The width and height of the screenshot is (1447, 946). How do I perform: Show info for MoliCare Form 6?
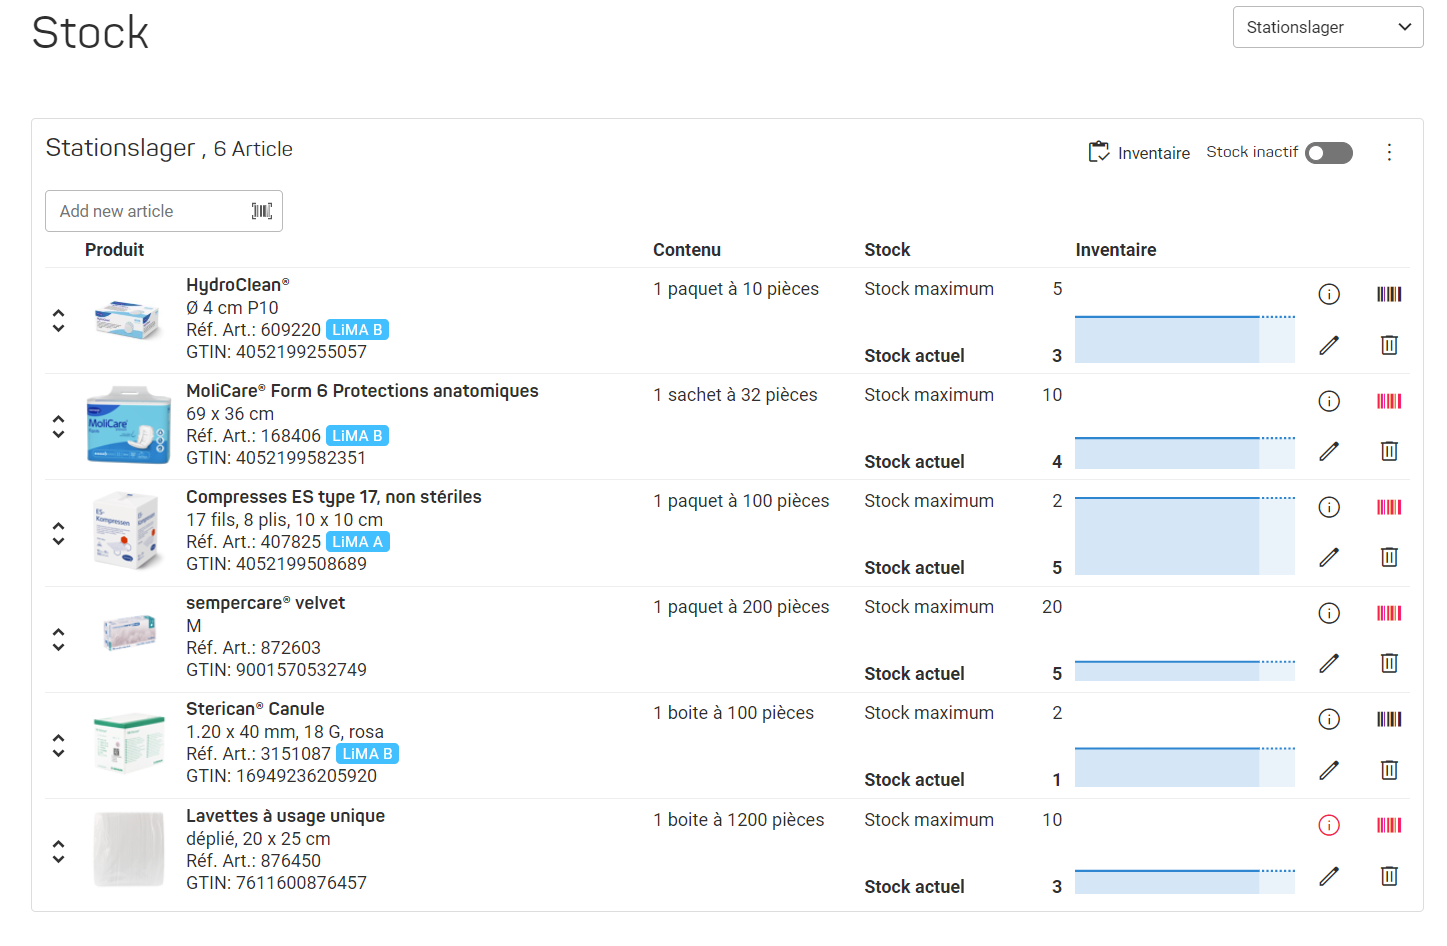(1329, 401)
